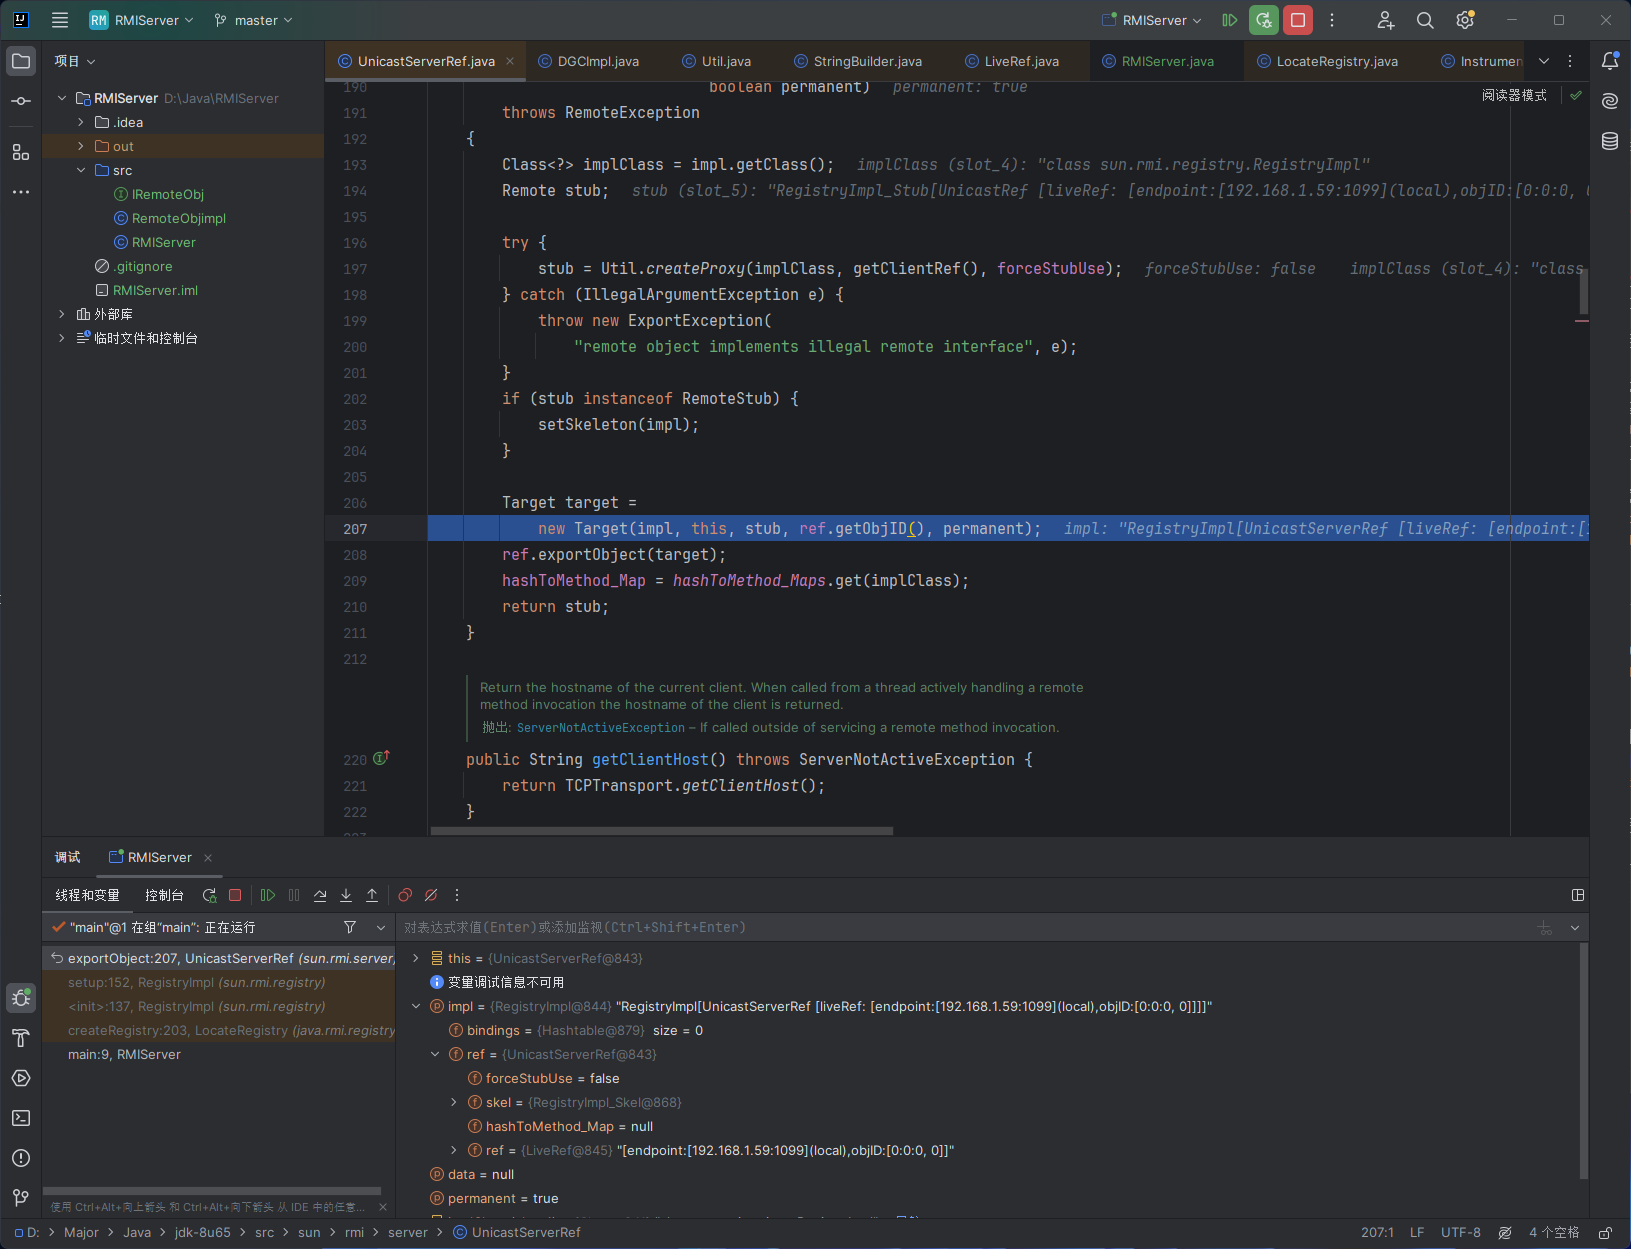Expand the External Libraries node
The image size is (1631, 1249).
pos(62,314)
